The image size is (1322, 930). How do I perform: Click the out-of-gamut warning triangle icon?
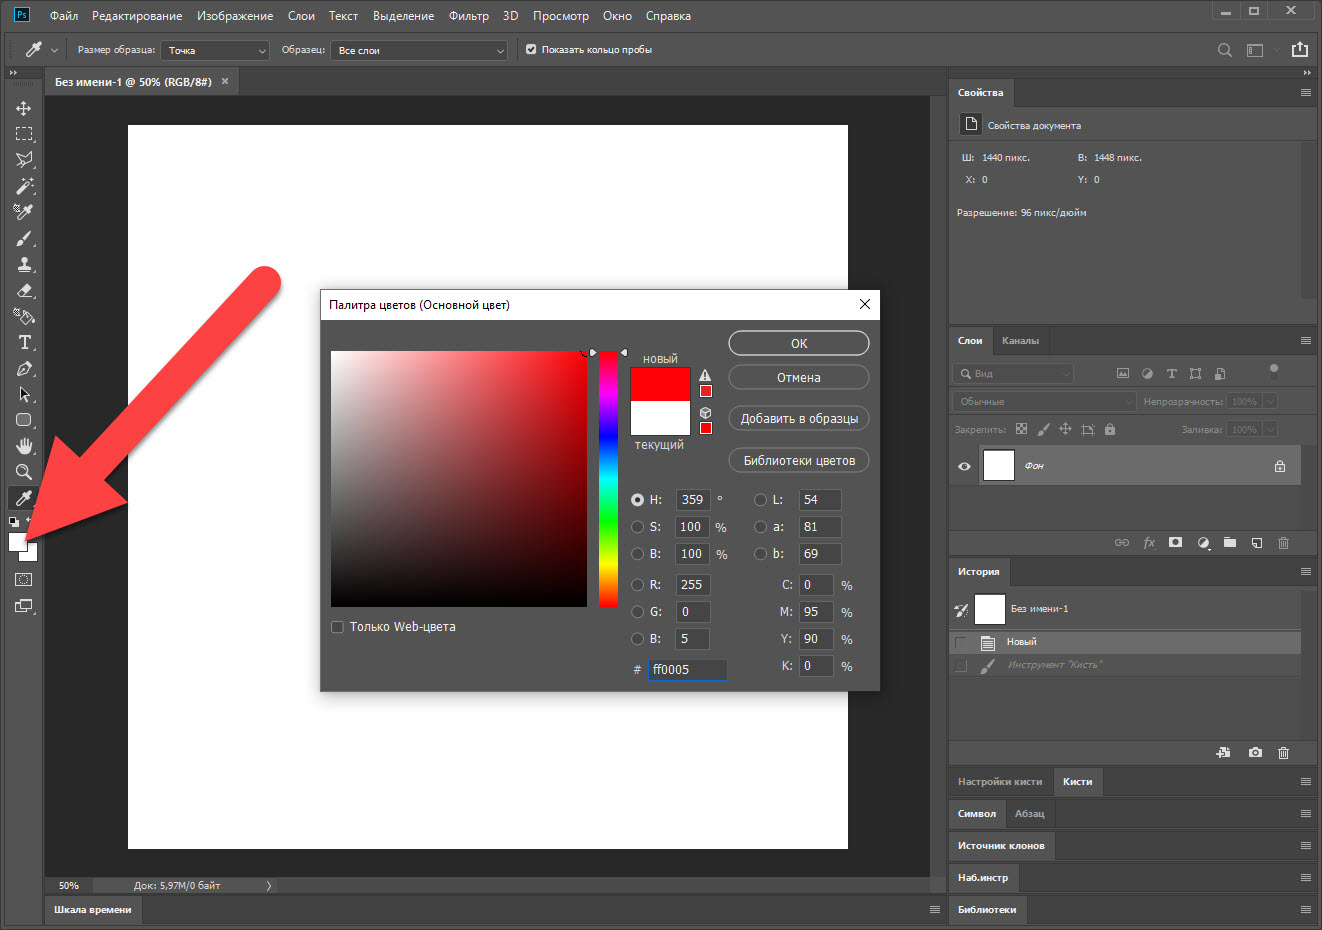point(705,376)
